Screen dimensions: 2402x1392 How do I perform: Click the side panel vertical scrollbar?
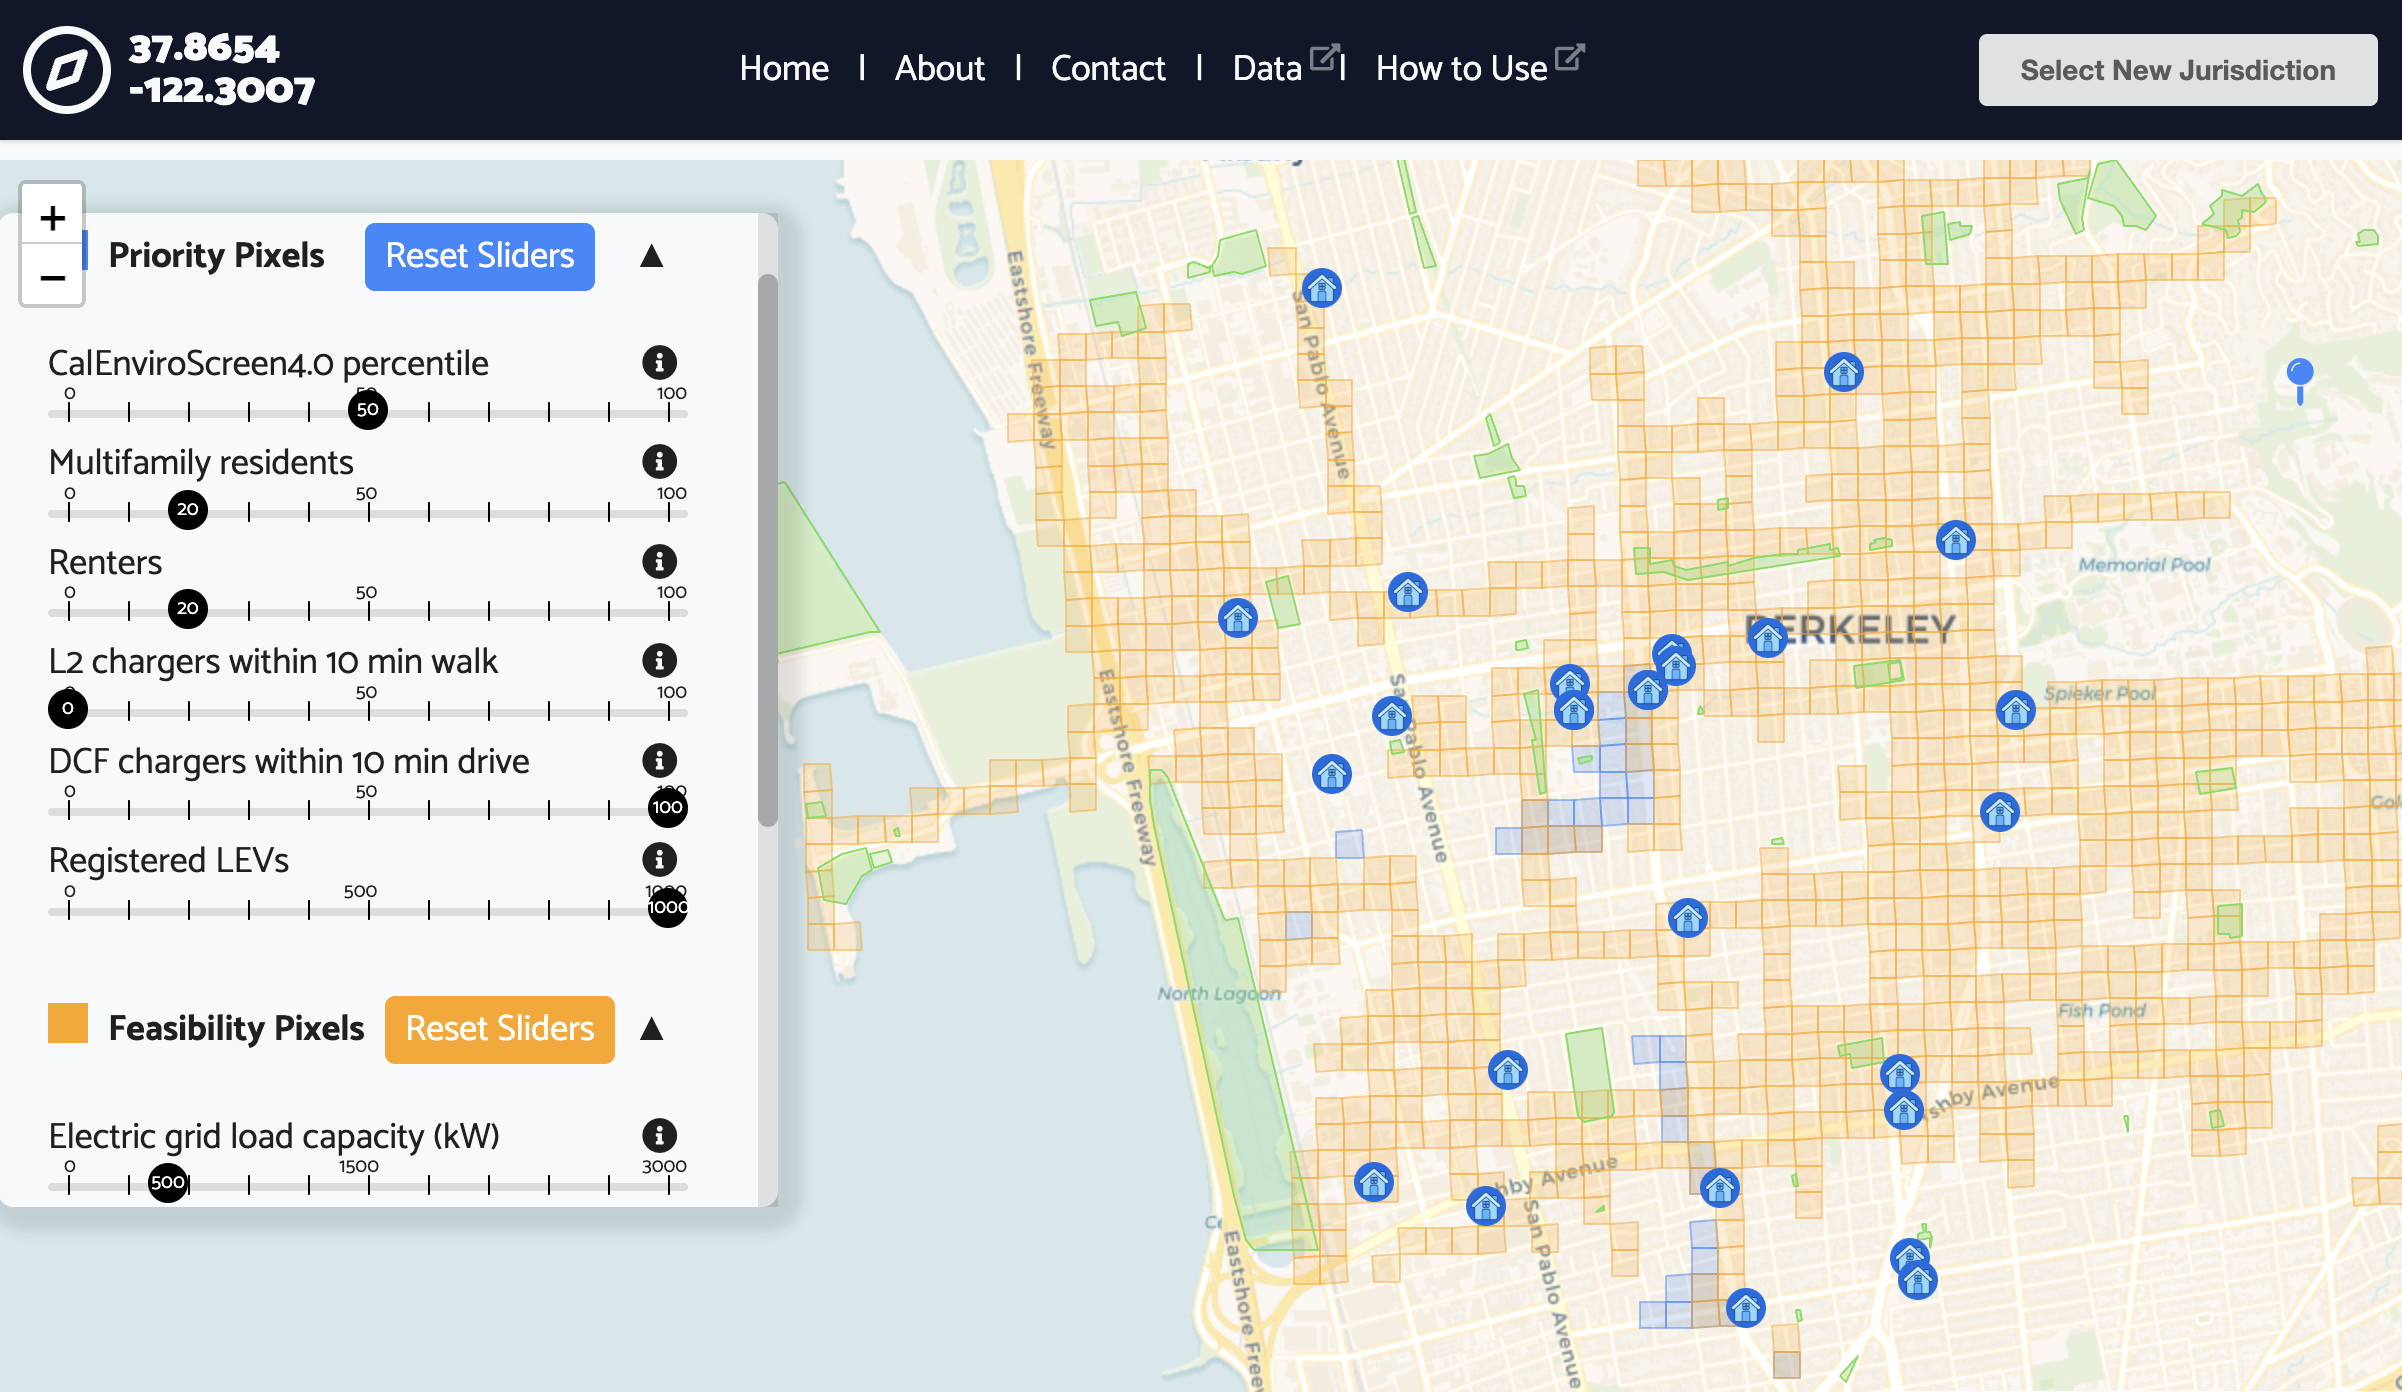[x=768, y=550]
